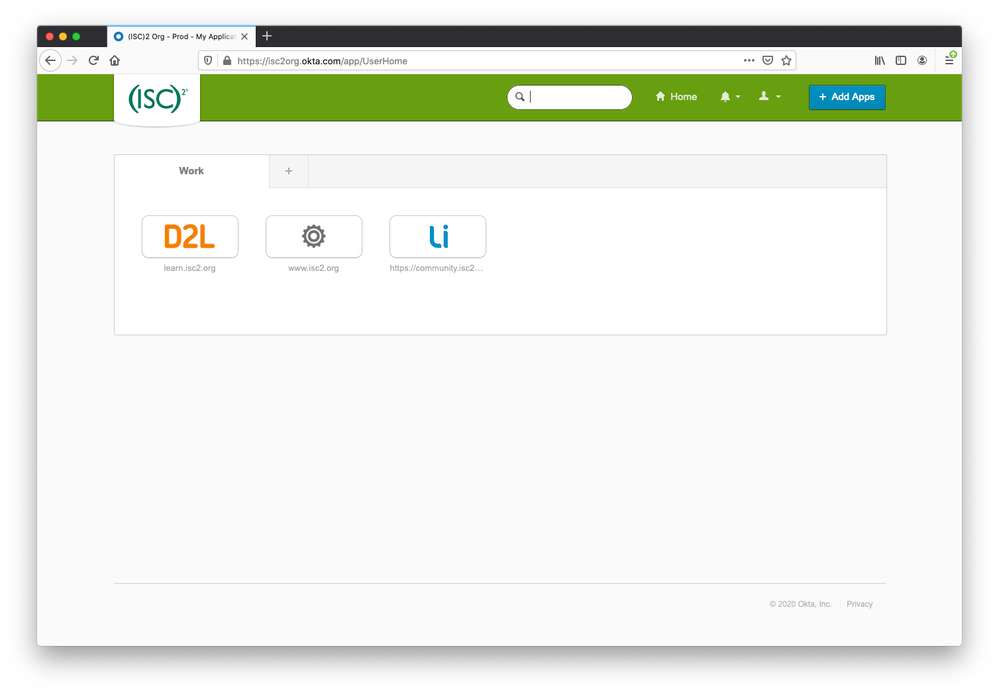The width and height of the screenshot is (999, 695).
Task: Select the Work tab
Action: pyautogui.click(x=192, y=171)
